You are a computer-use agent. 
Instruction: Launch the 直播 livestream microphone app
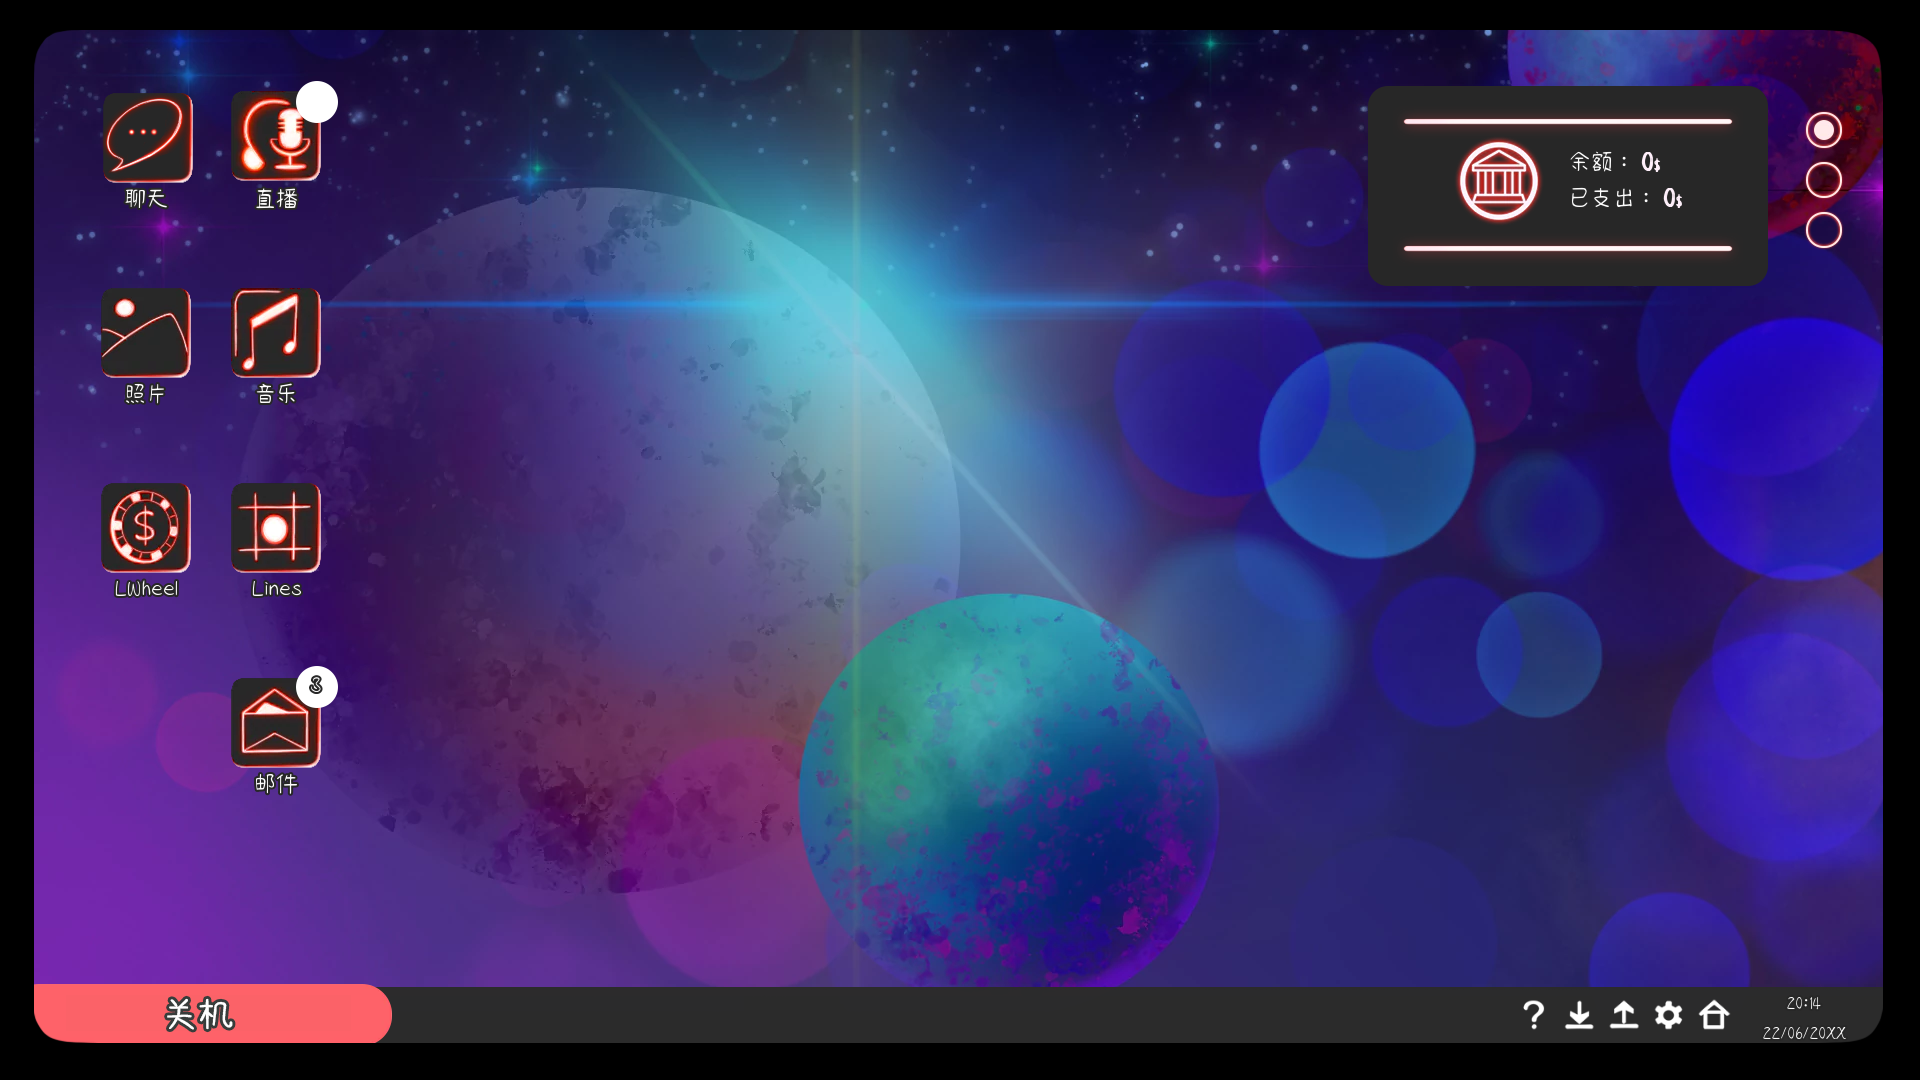[x=276, y=138]
